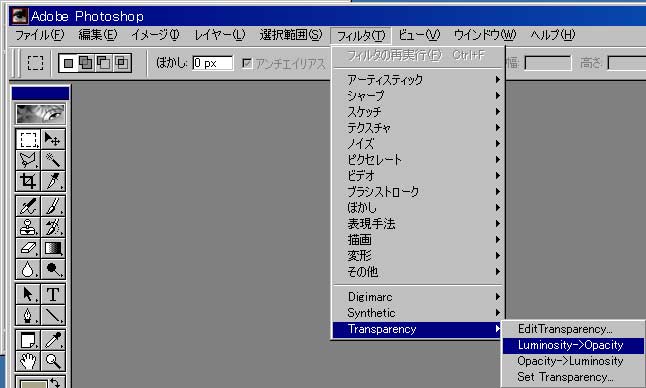Image resolution: width=646 pixels, height=388 pixels.
Task: Open the ビュー(V) menu
Action: 419,35
